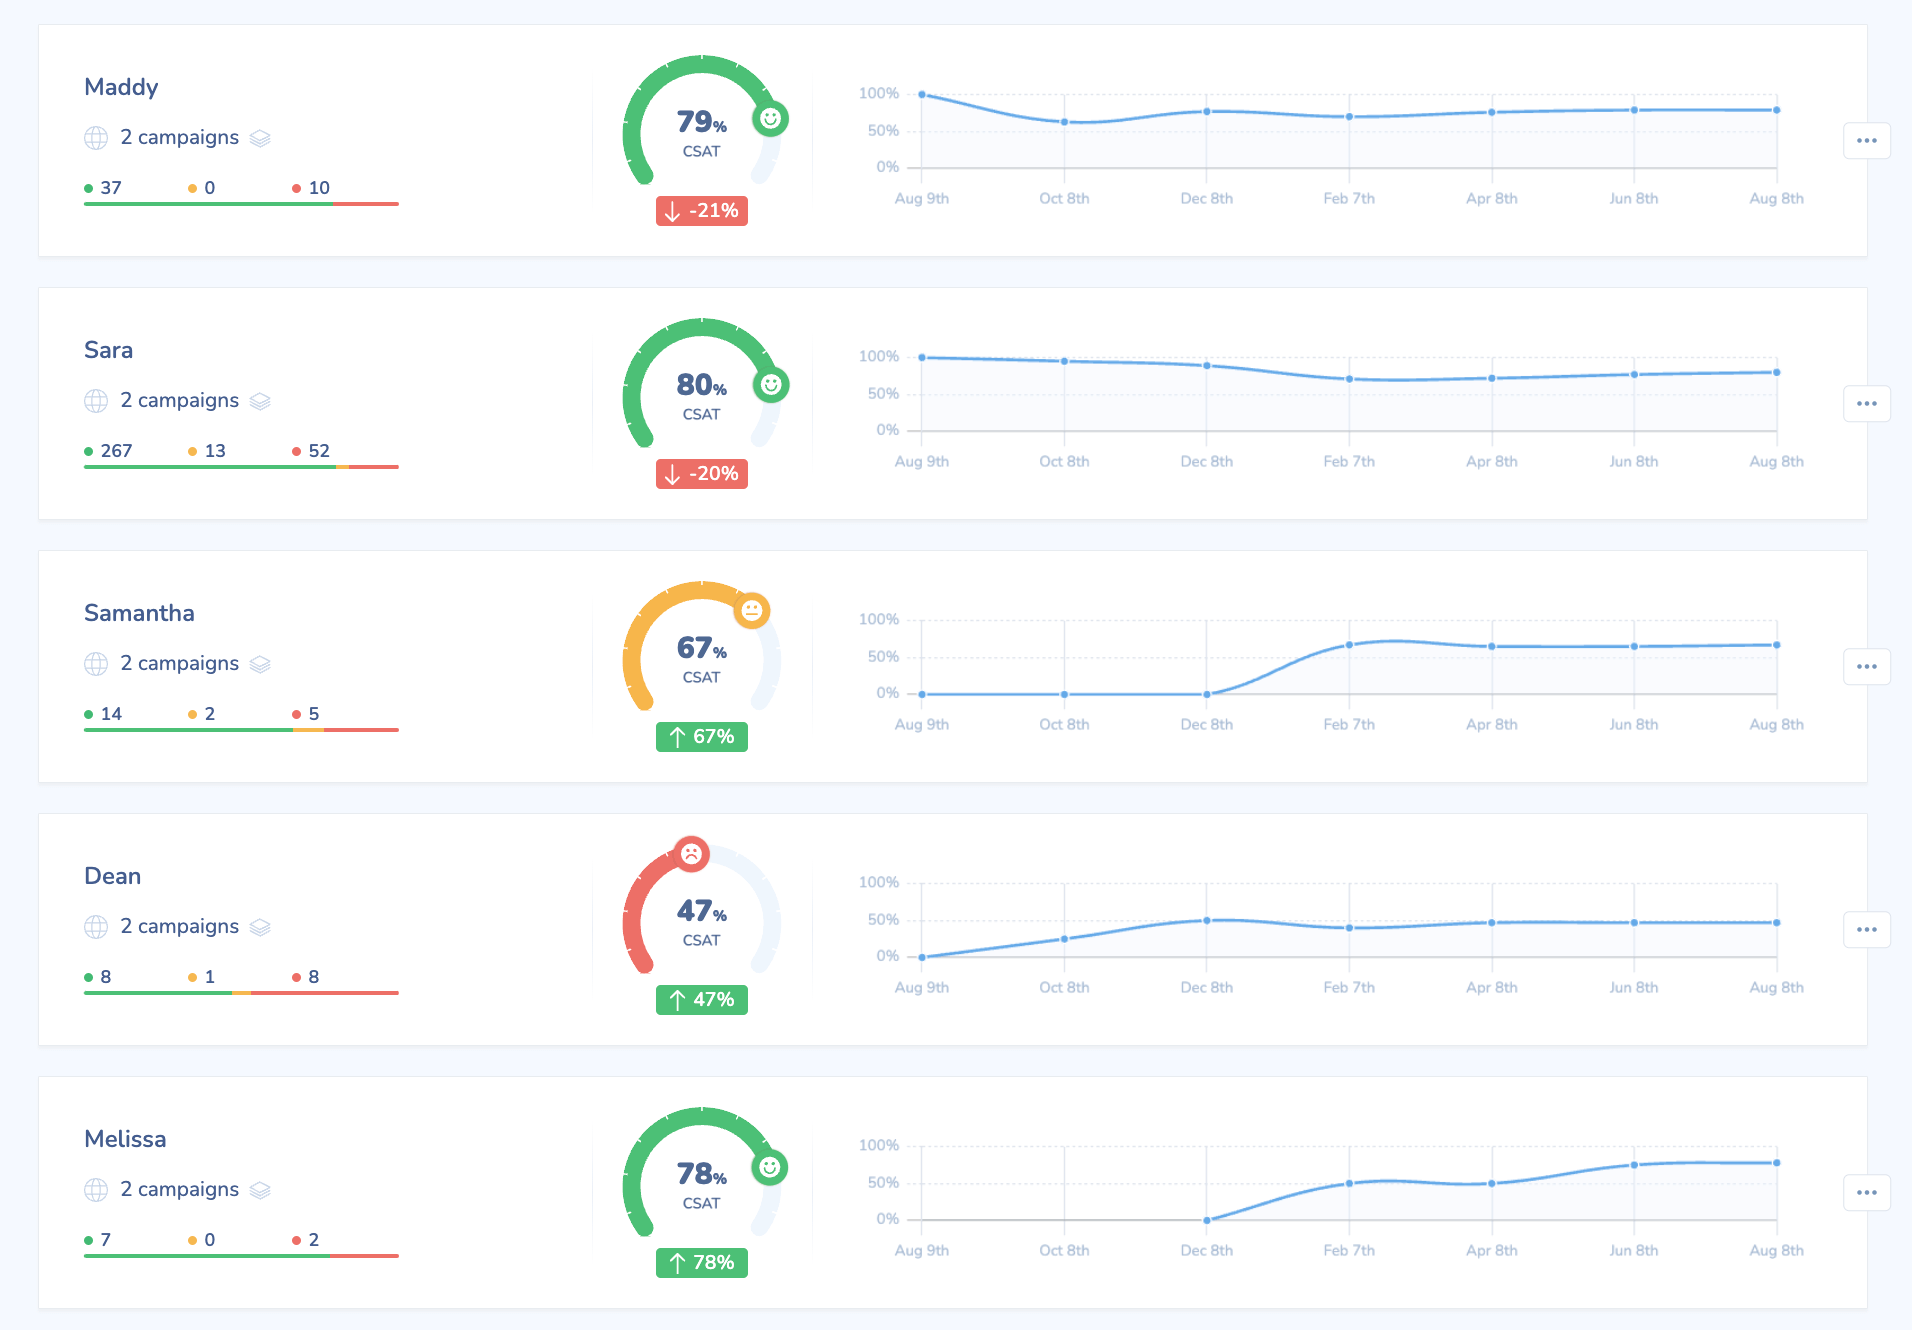Open the options menu on Maddy's card
The image size is (1912, 1330).
pyautogui.click(x=1866, y=140)
